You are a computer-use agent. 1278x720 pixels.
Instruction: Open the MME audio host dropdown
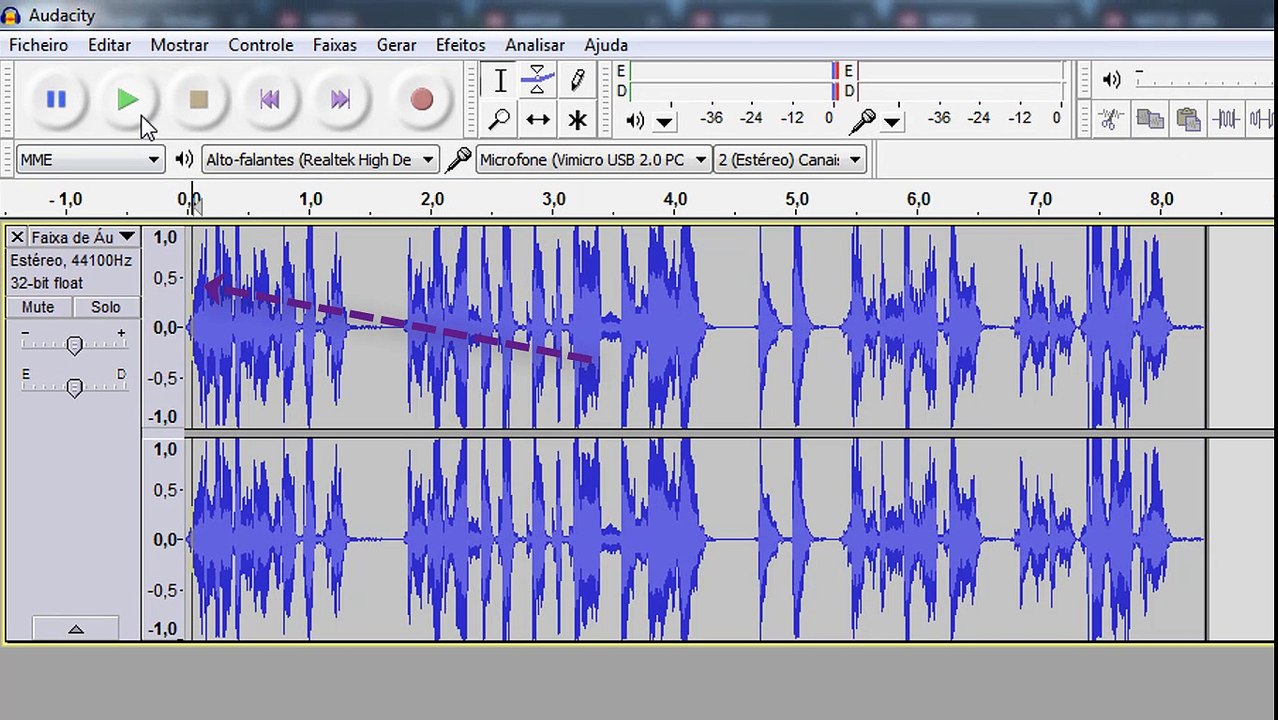pos(90,159)
